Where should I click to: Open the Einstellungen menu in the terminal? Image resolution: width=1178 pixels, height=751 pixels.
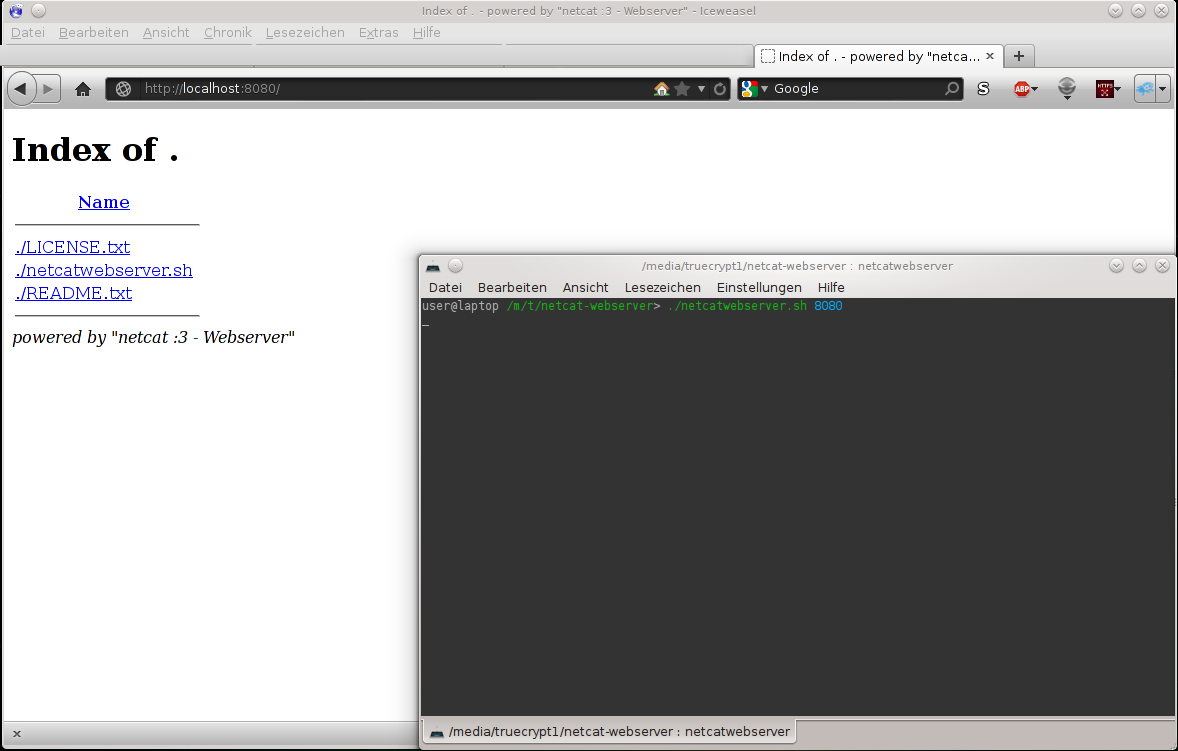pos(759,287)
